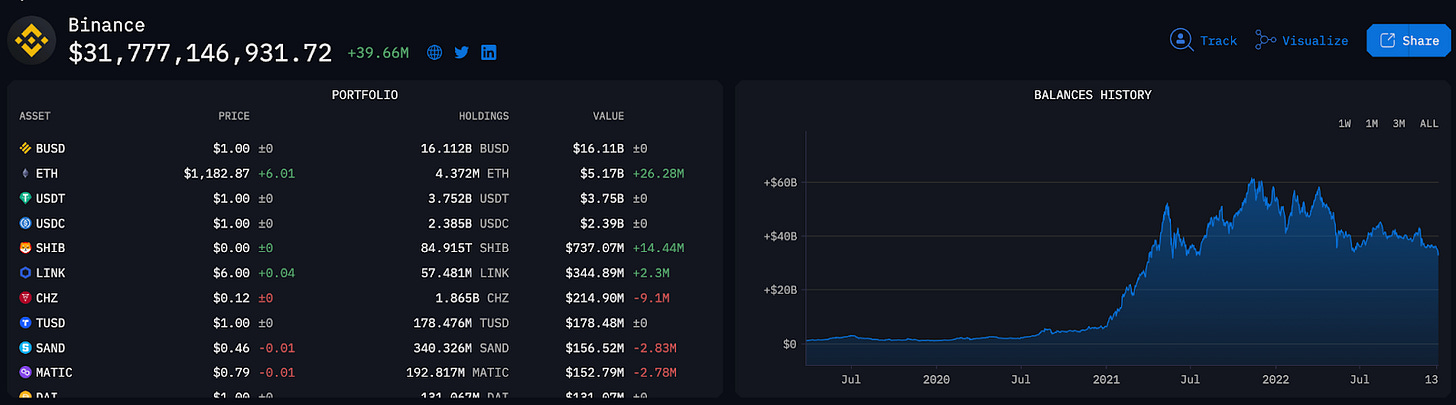This screenshot has height=405, width=1456.
Task: Click the $16.11B BUSD value
Action: (598, 148)
